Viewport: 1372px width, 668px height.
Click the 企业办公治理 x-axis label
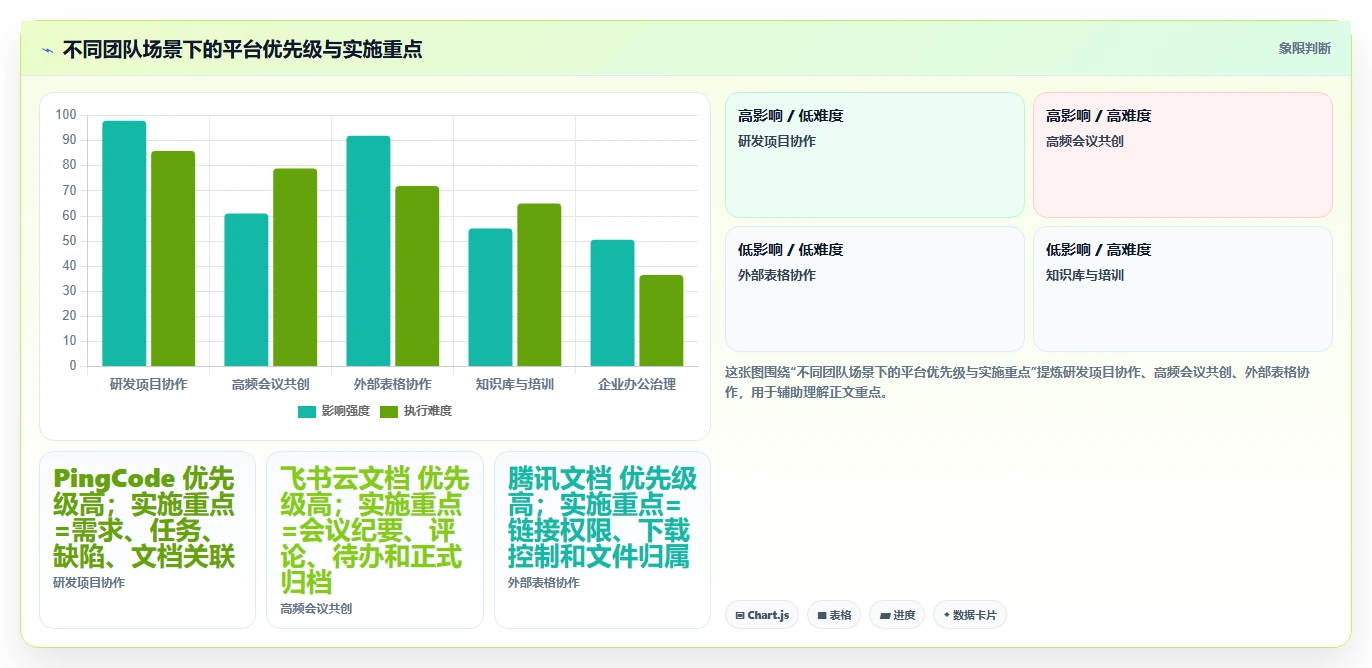636,384
